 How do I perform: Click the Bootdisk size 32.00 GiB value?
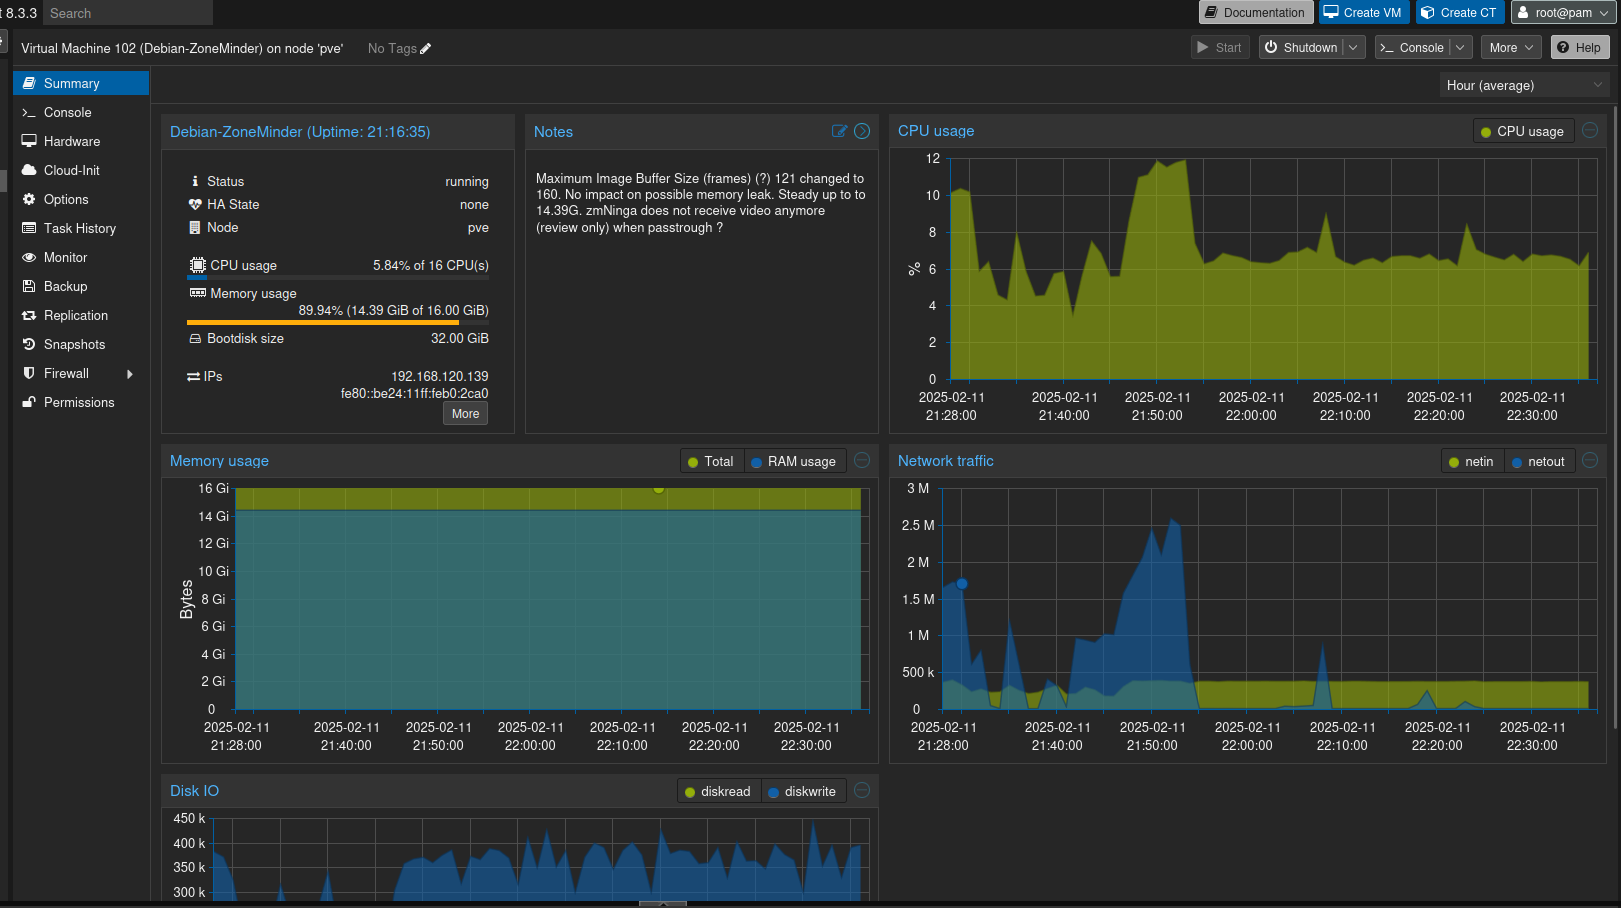[460, 338]
